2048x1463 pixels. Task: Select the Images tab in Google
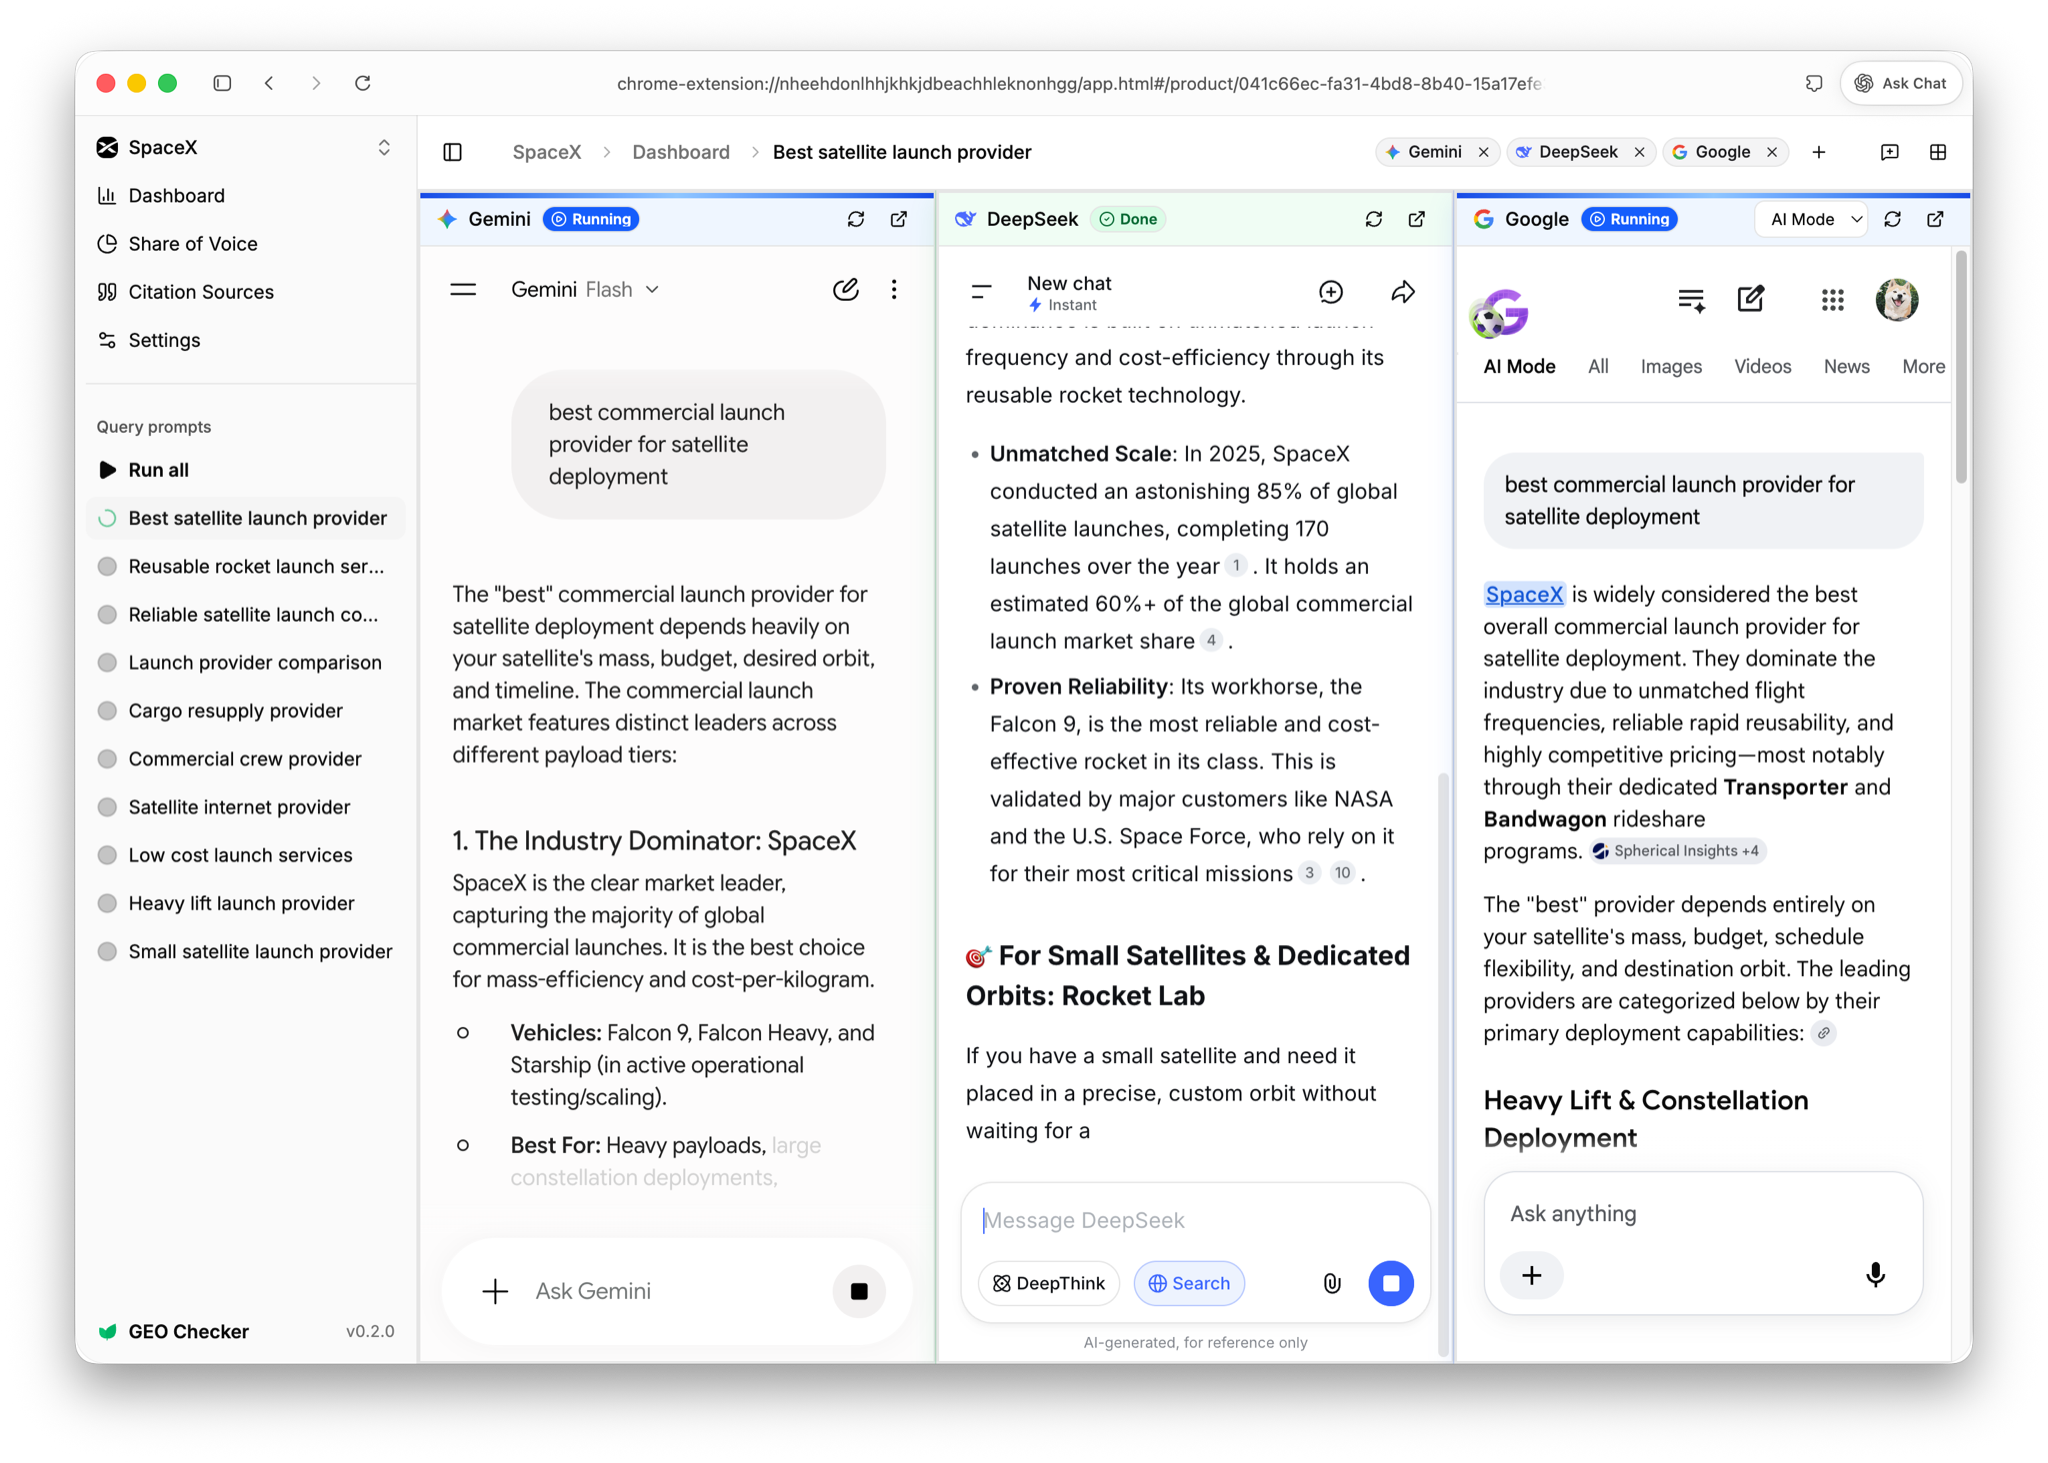click(x=1671, y=366)
